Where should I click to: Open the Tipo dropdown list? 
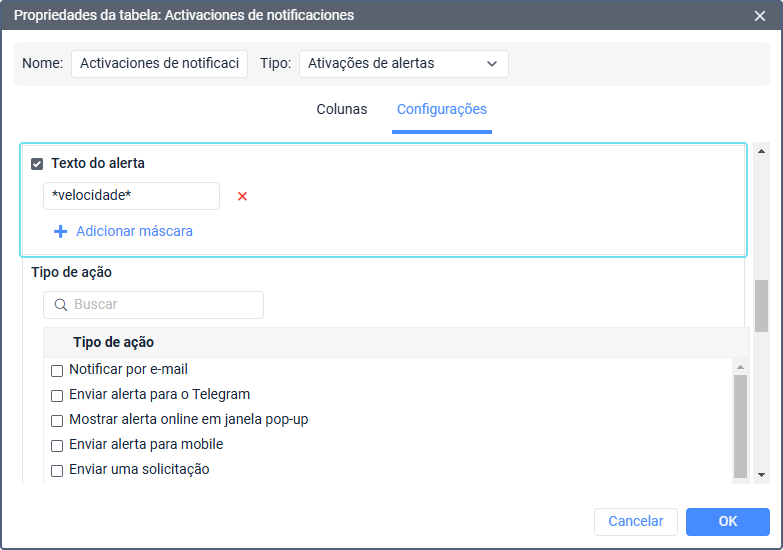(403, 64)
